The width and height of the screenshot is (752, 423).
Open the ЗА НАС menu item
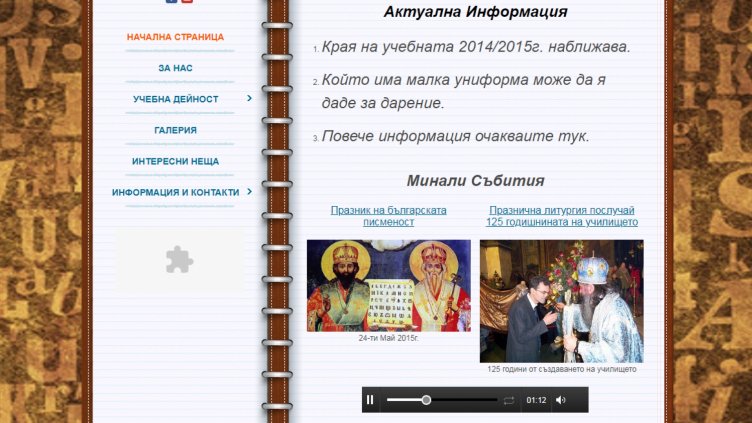[x=175, y=68]
